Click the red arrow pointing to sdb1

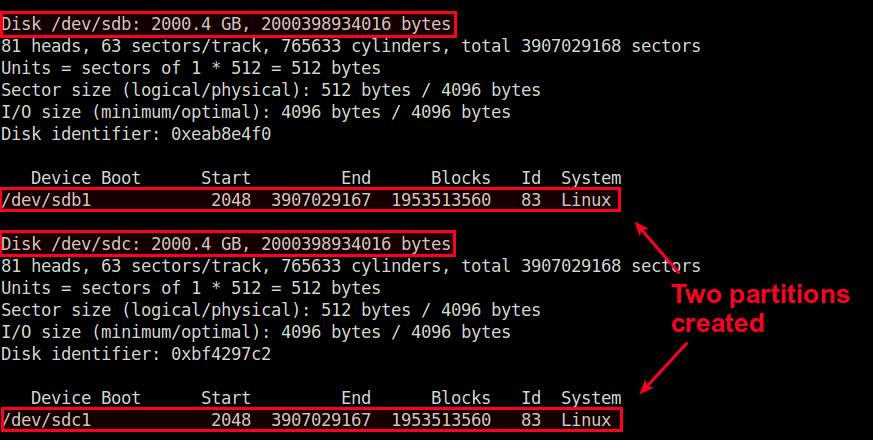[657, 248]
